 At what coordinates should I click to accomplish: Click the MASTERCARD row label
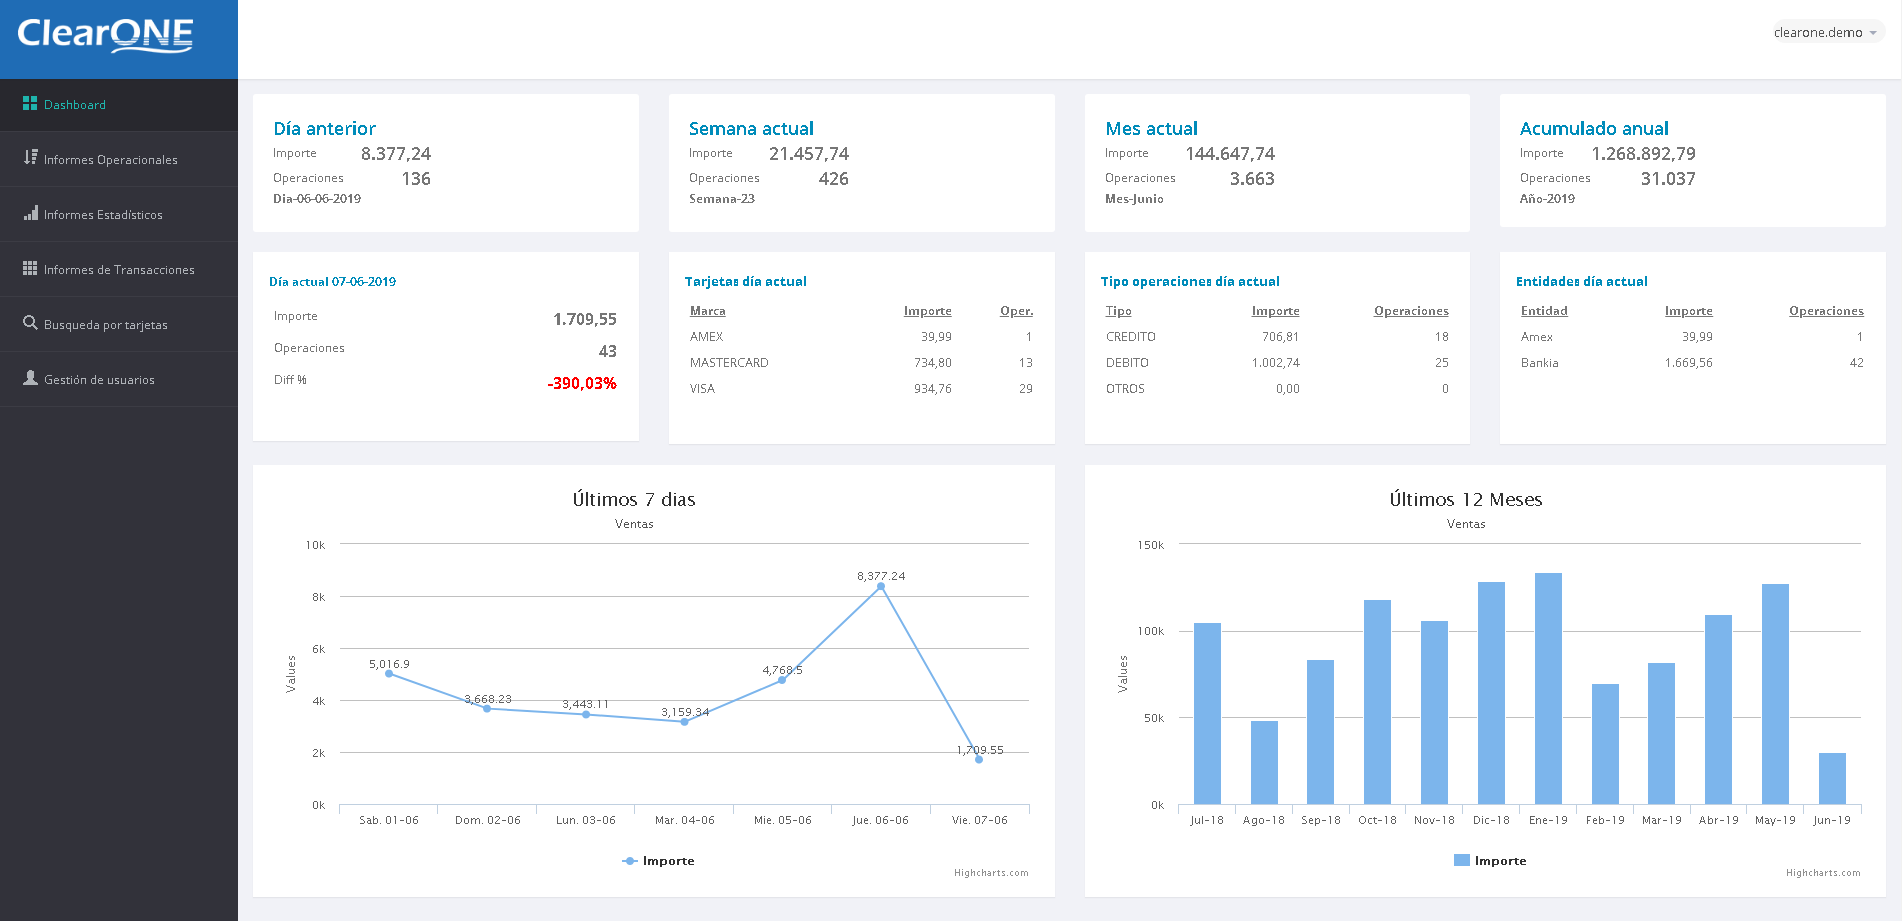729,363
